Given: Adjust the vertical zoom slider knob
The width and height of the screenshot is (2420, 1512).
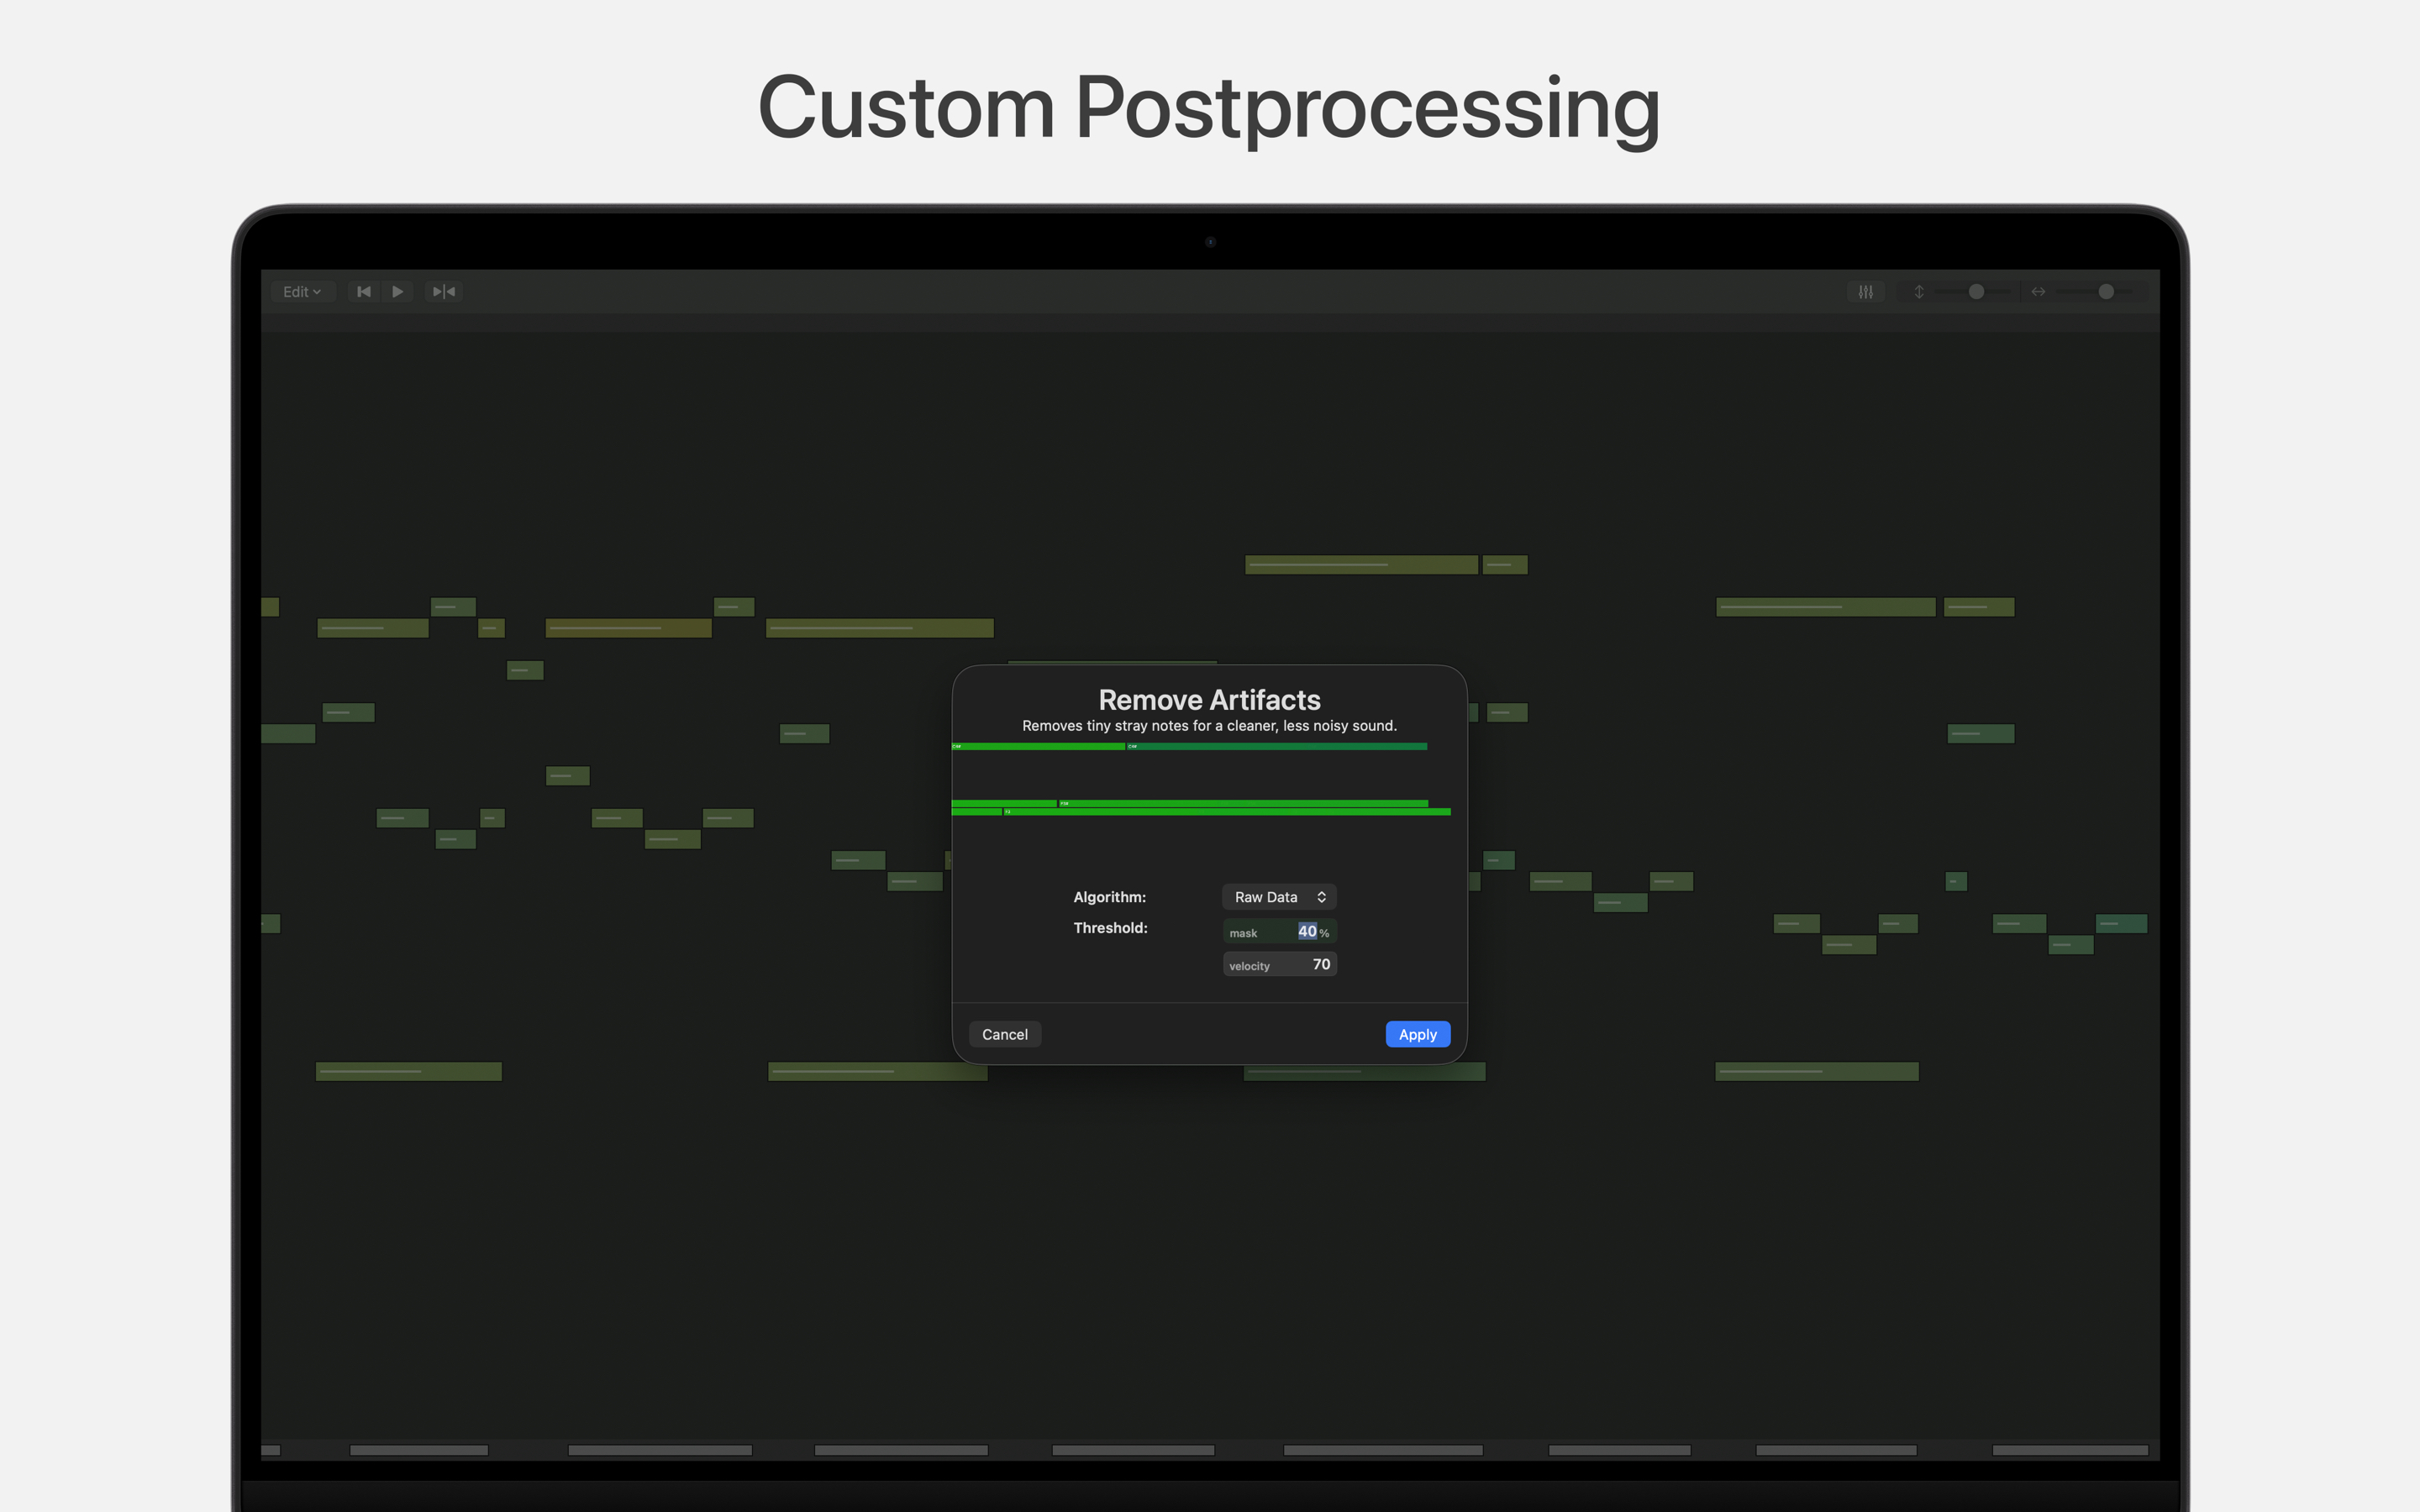Looking at the screenshot, I should click(1976, 292).
